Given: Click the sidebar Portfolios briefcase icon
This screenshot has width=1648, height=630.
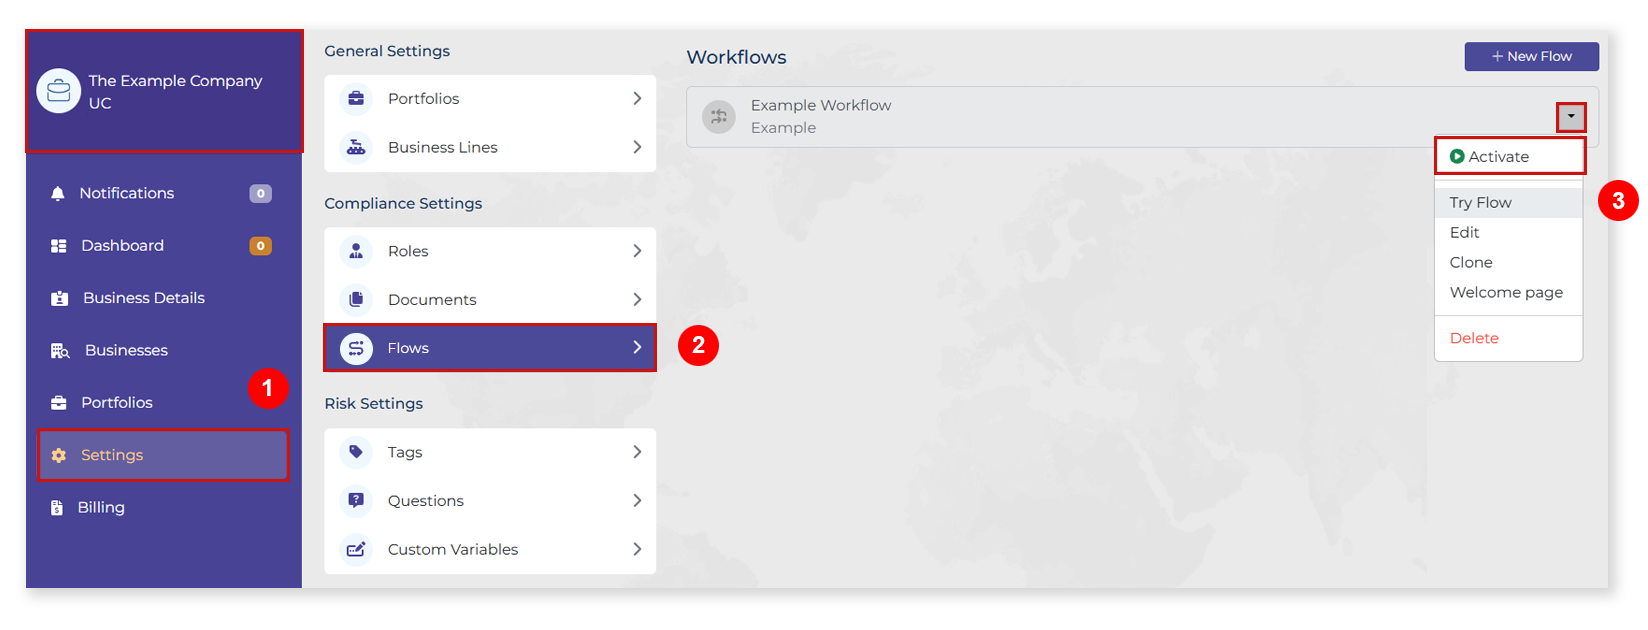Looking at the screenshot, I should coord(59,403).
